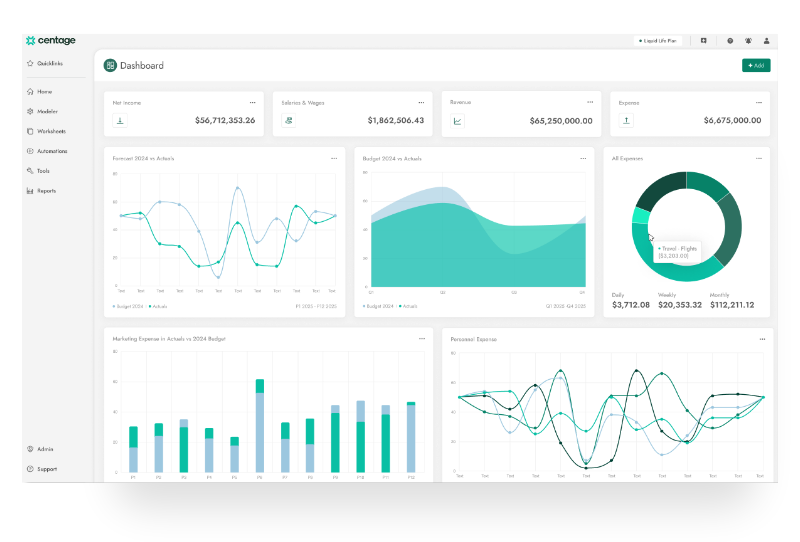Click the Travel - Flights tooltip
Viewport: 800px width, 542px height.
pos(677,252)
